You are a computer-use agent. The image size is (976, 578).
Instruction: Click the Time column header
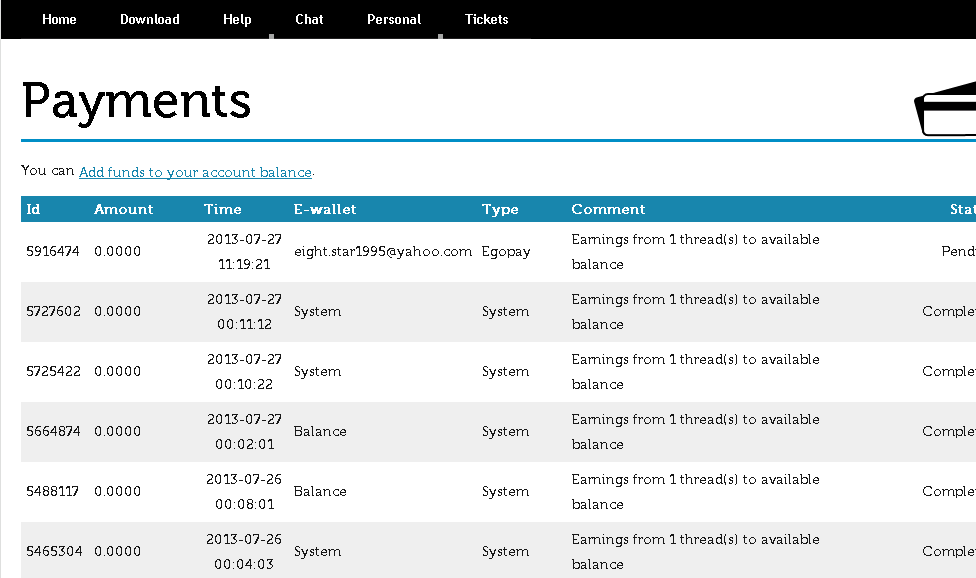(x=223, y=209)
